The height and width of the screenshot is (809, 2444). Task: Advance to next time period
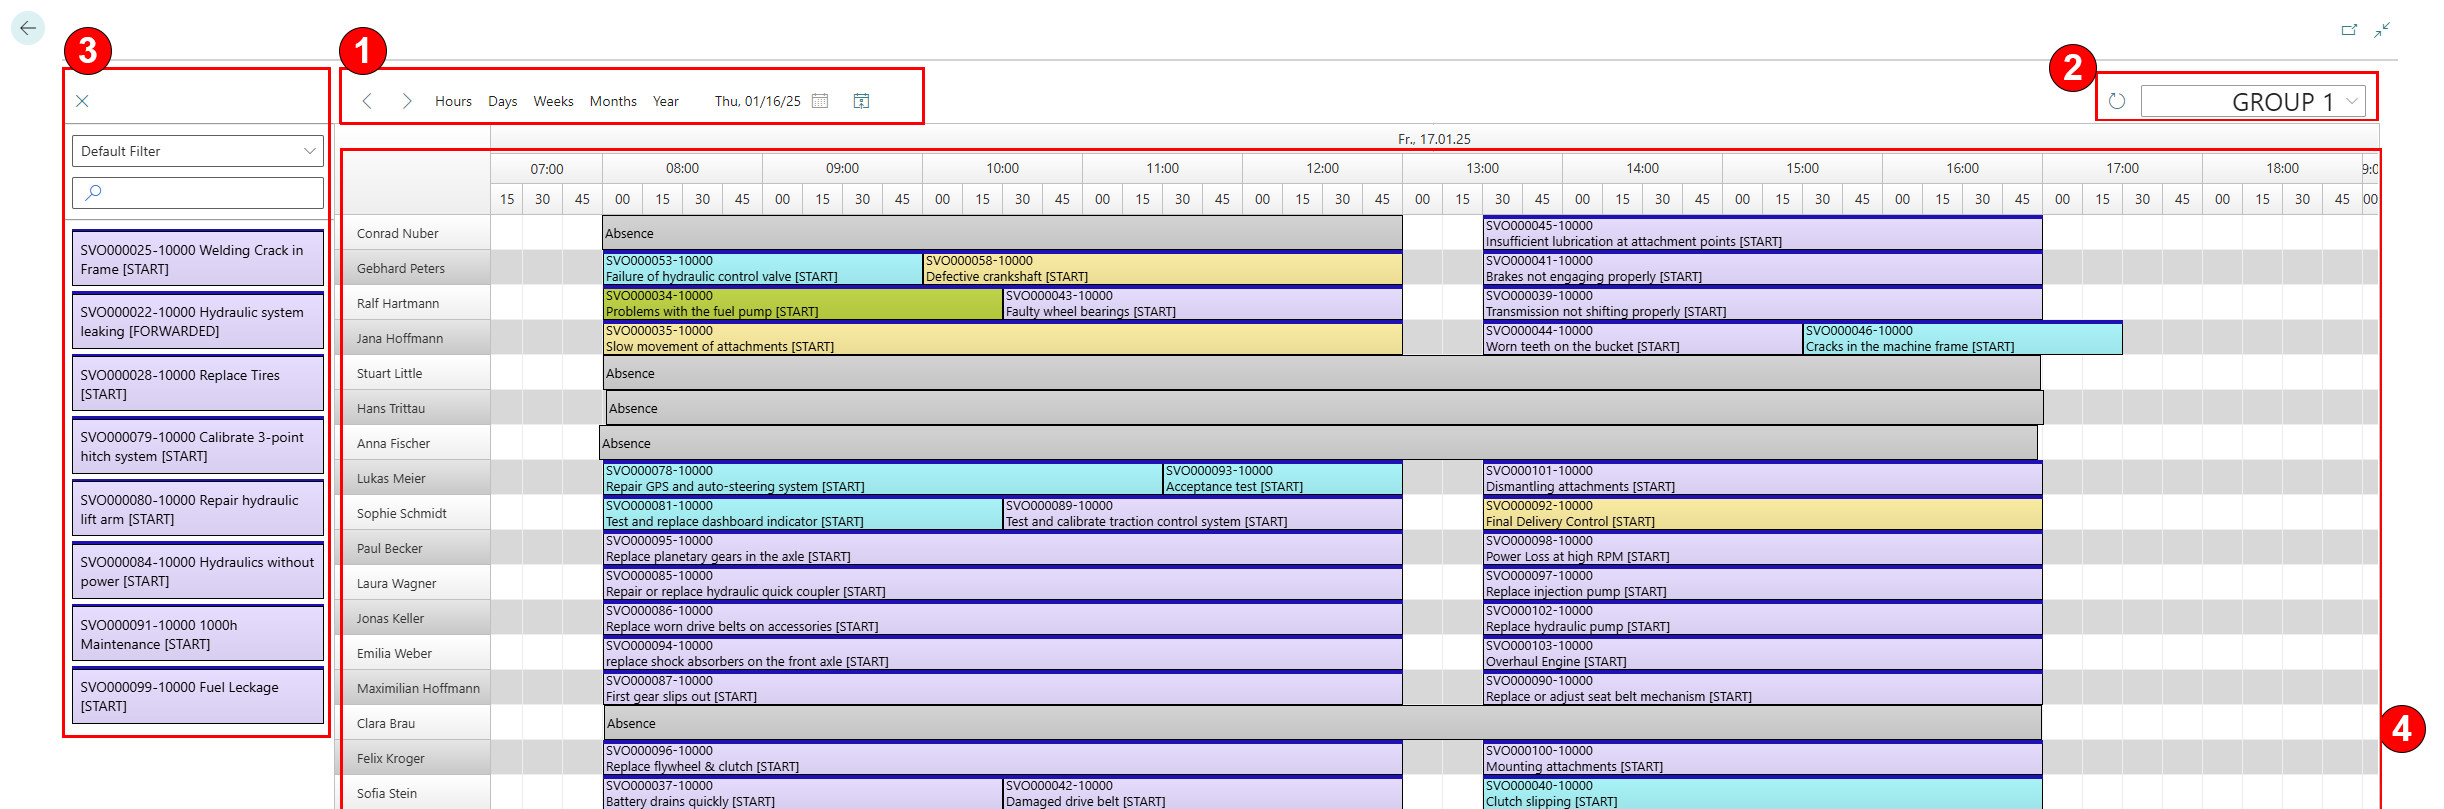406,101
